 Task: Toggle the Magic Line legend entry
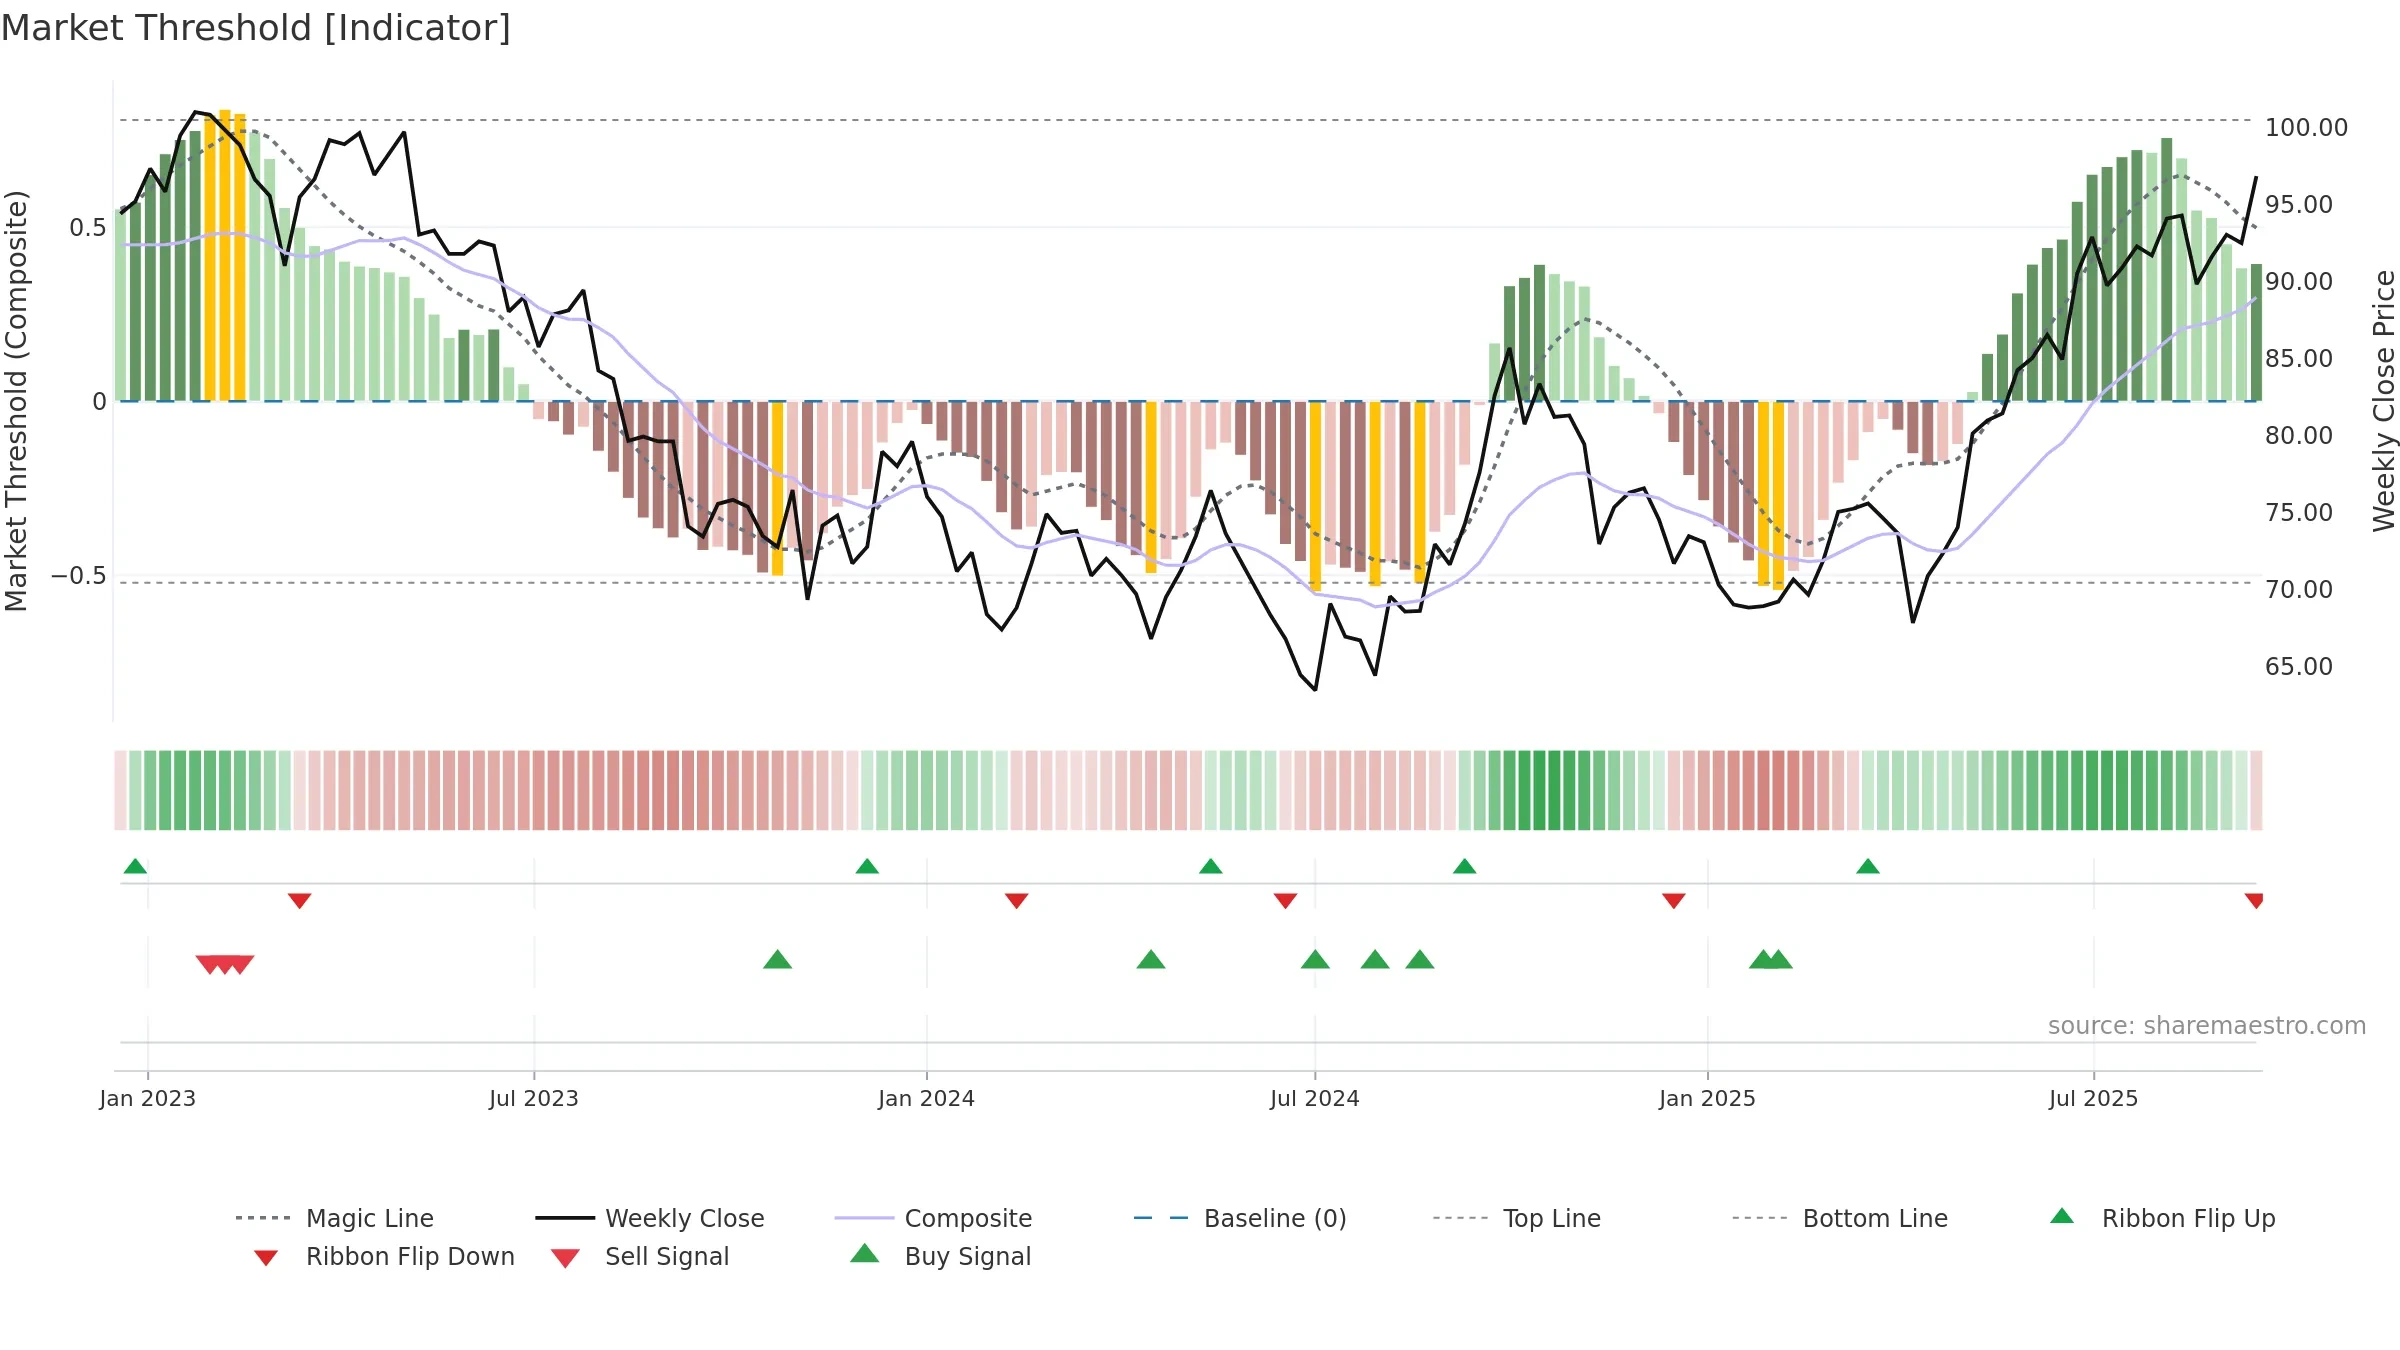pos(335,1218)
